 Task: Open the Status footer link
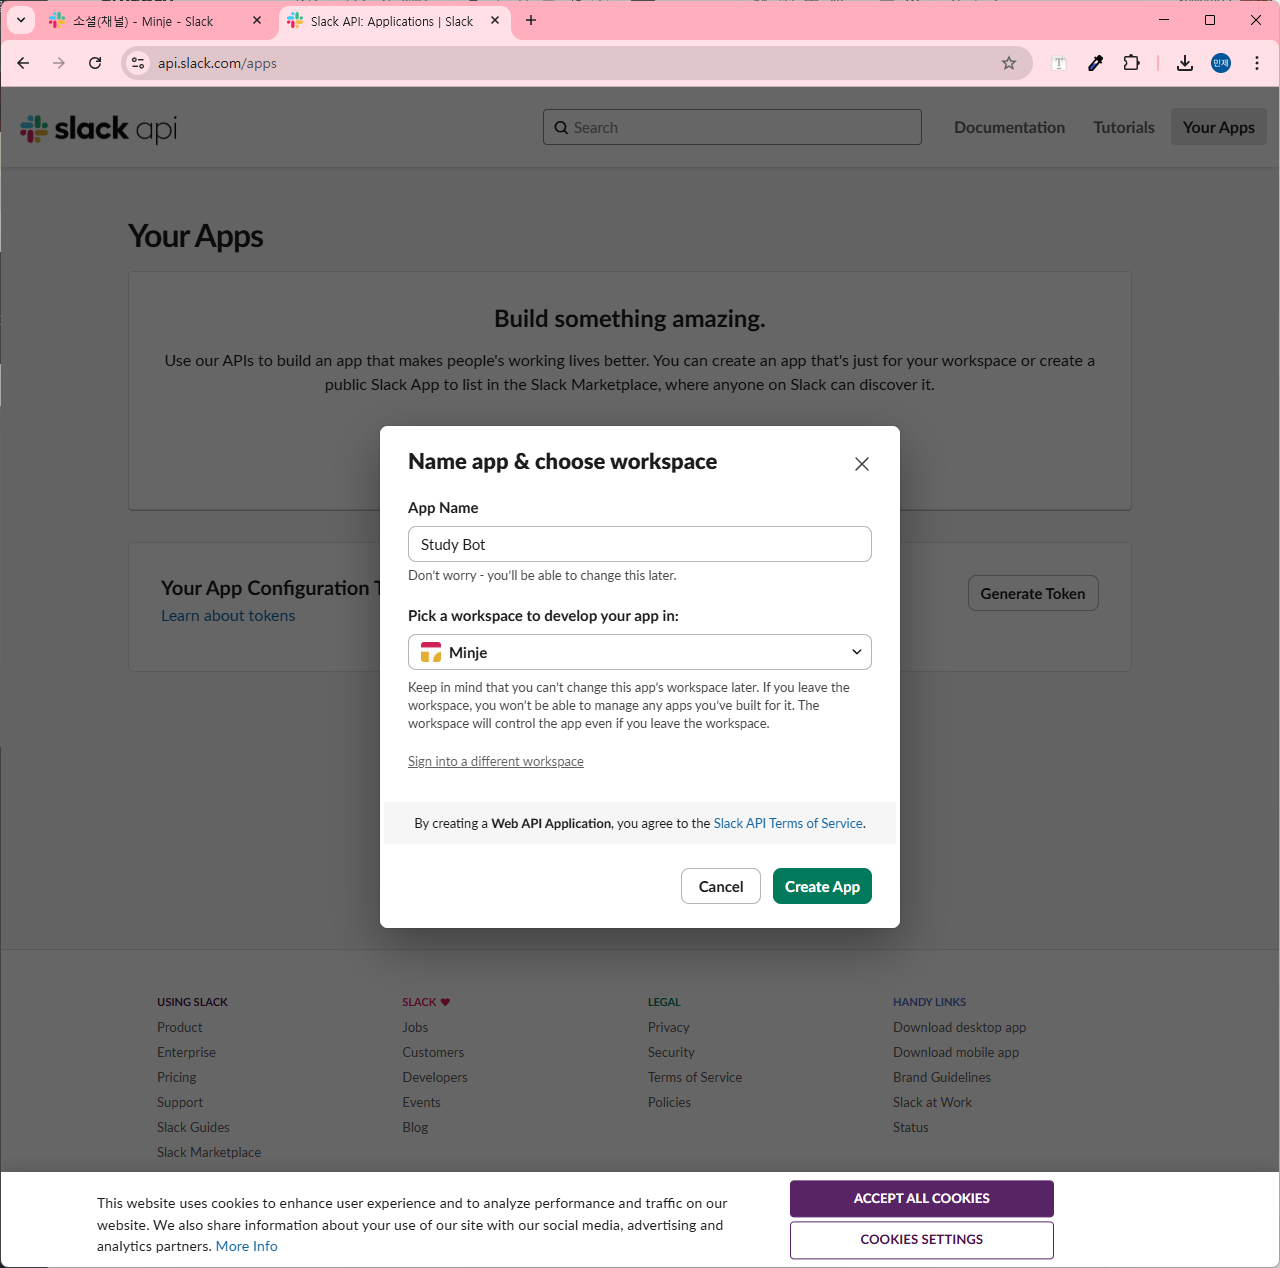[x=911, y=1127]
